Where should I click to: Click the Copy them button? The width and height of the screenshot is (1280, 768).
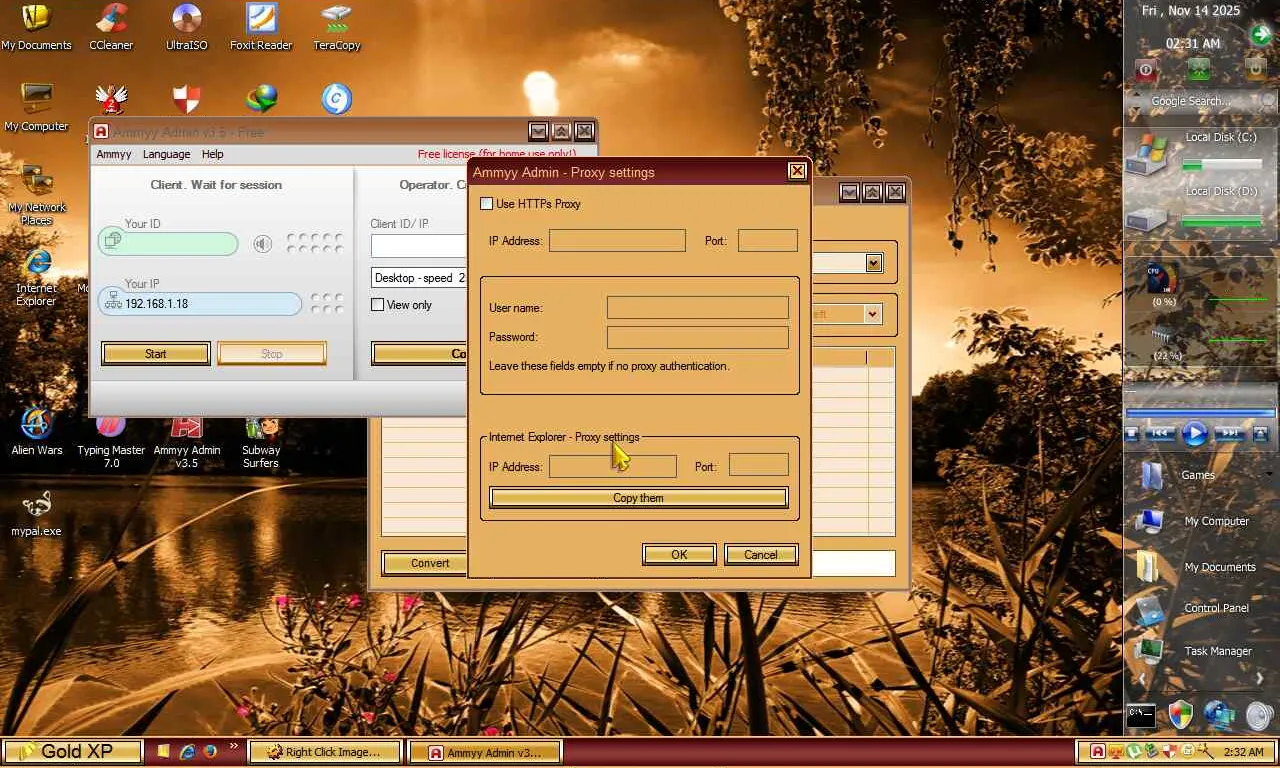[x=638, y=498]
